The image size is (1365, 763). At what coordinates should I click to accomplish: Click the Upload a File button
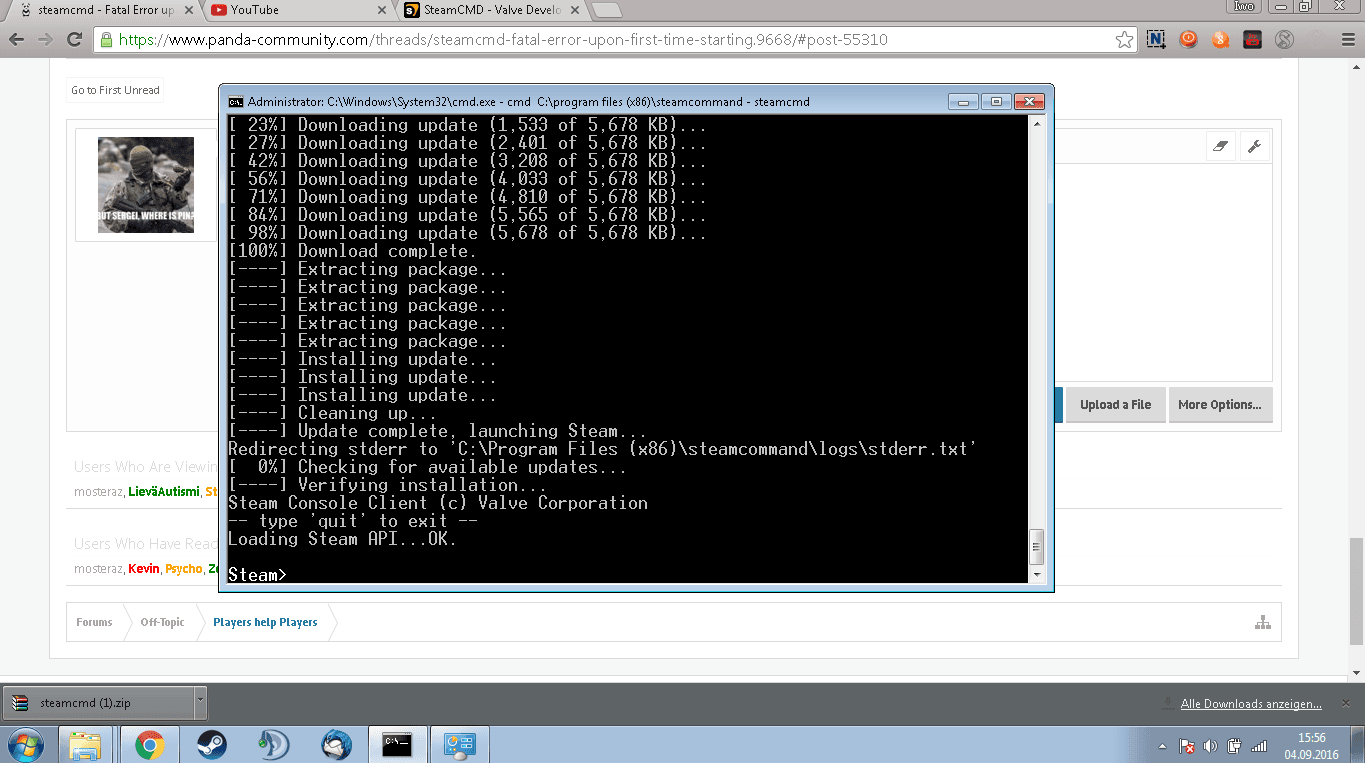coord(1115,405)
